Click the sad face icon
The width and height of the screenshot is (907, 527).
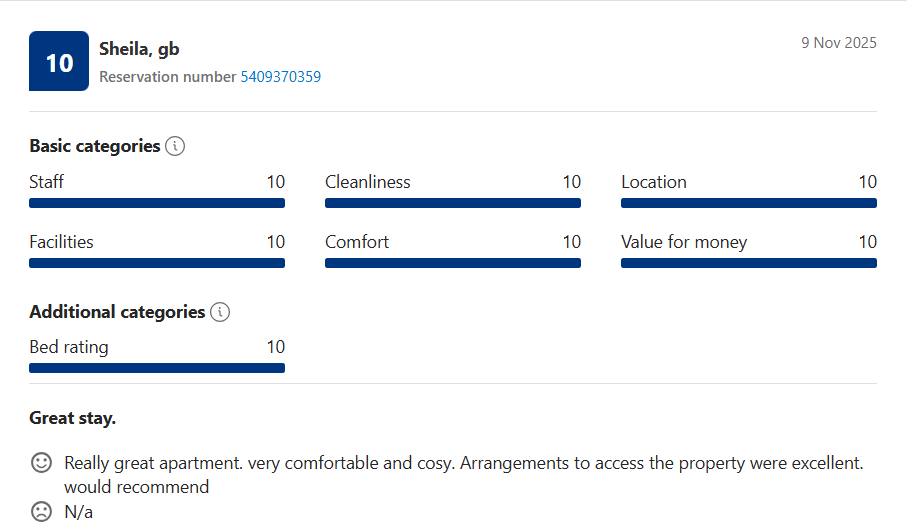41,512
